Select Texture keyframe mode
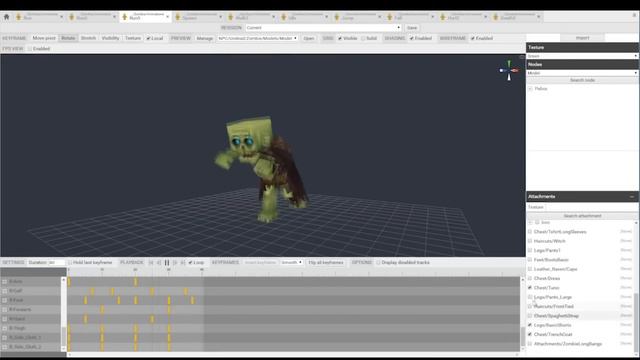This screenshot has width=640, height=360. point(133,38)
